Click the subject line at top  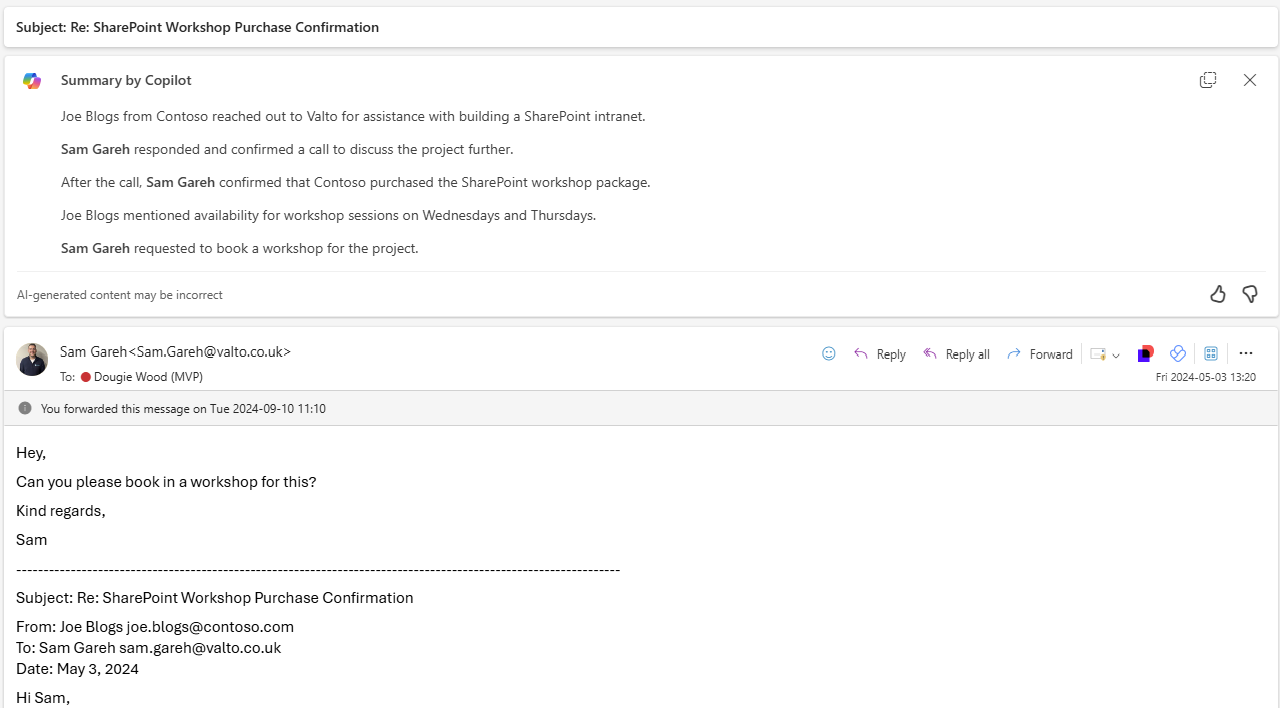pos(197,27)
